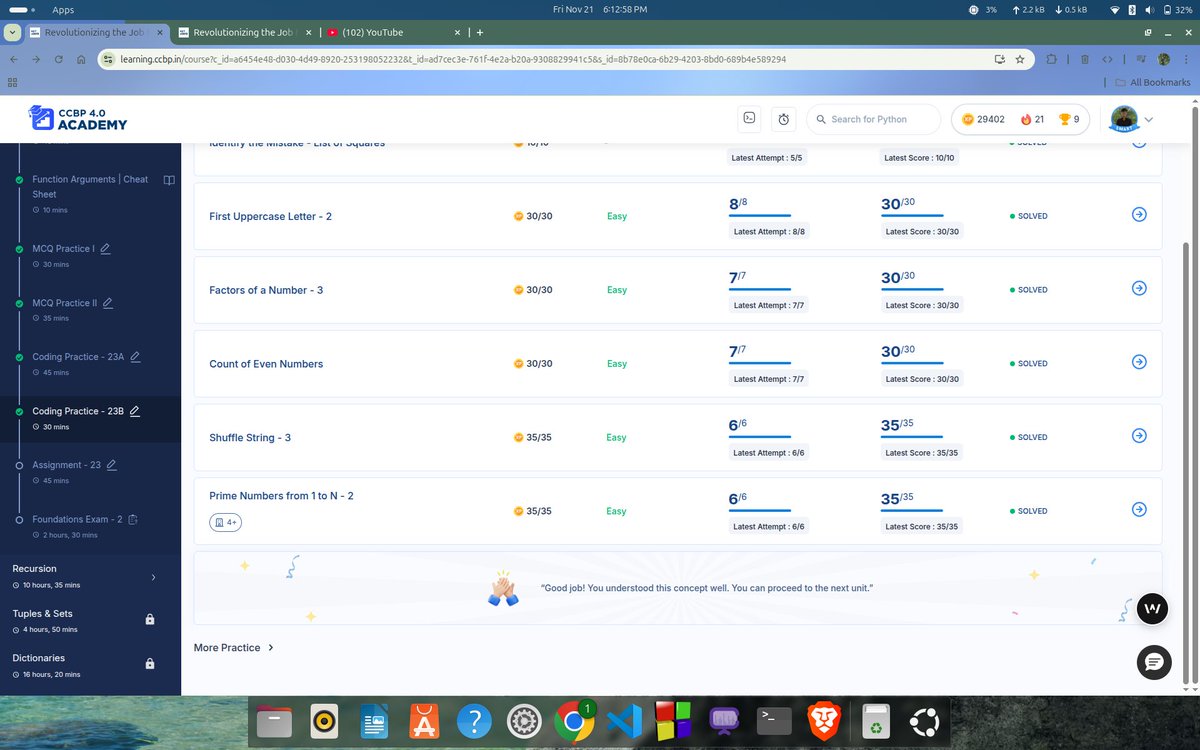The width and height of the screenshot is (1200, 750).
Task: Open First Uppercase Letter - 2 question
Action: (270, 216)
